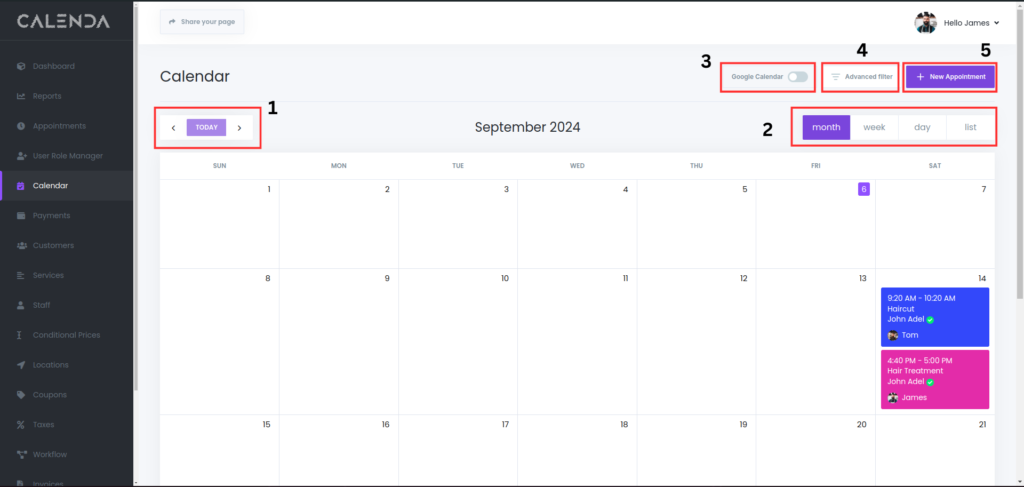Screen dimensions: 1024x487
Task: Click the New Appointment button
Action: click(950, 77)
